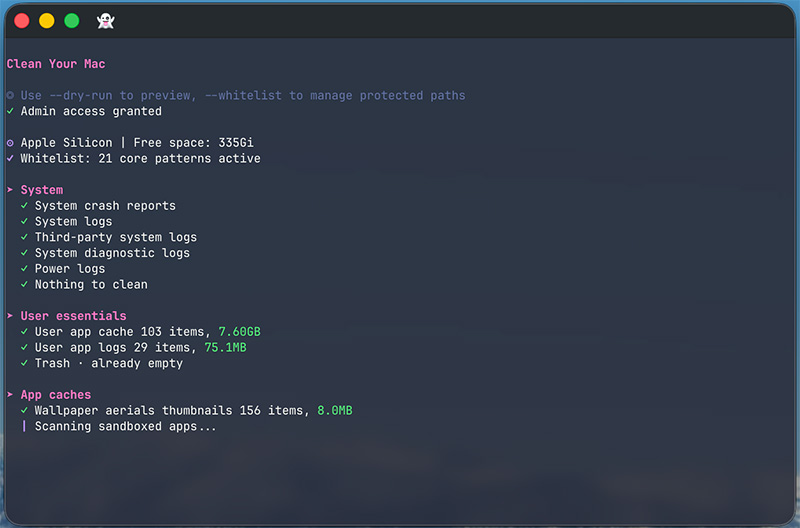The width and height of the screenshot is (800, 528).
Task: Click 'Apple Silicon | Free space: 335Gi' line
Action: coord(137,143)
